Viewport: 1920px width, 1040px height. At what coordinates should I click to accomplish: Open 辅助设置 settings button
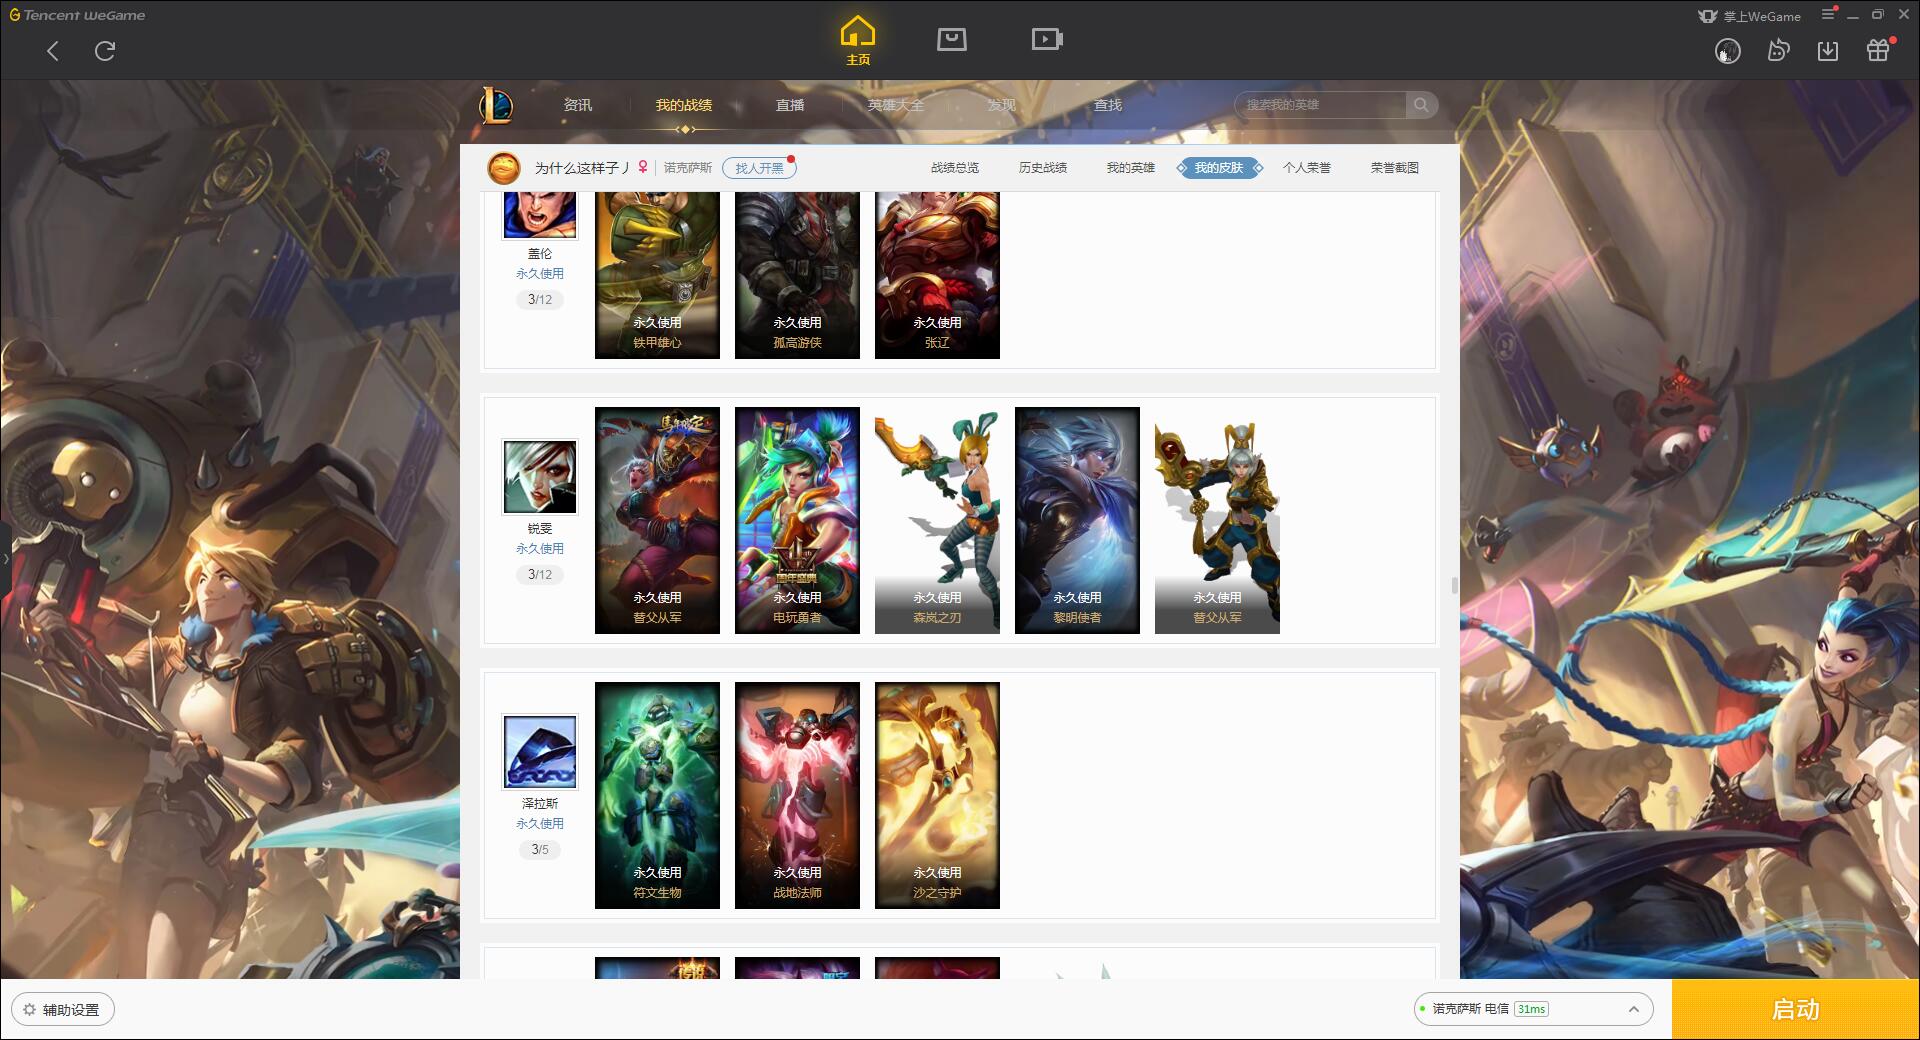62,1010
